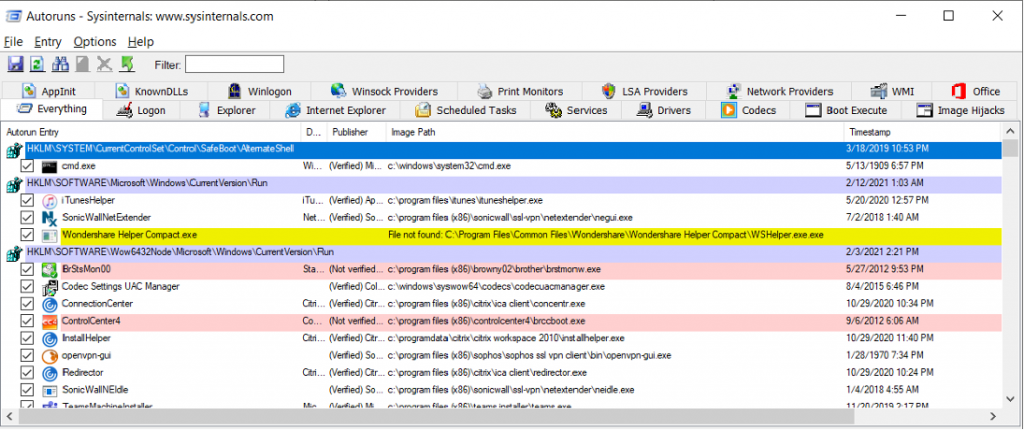Screen dimensions: 1024x430
Task: Open the Drivers tab
Action: point(664,110)
